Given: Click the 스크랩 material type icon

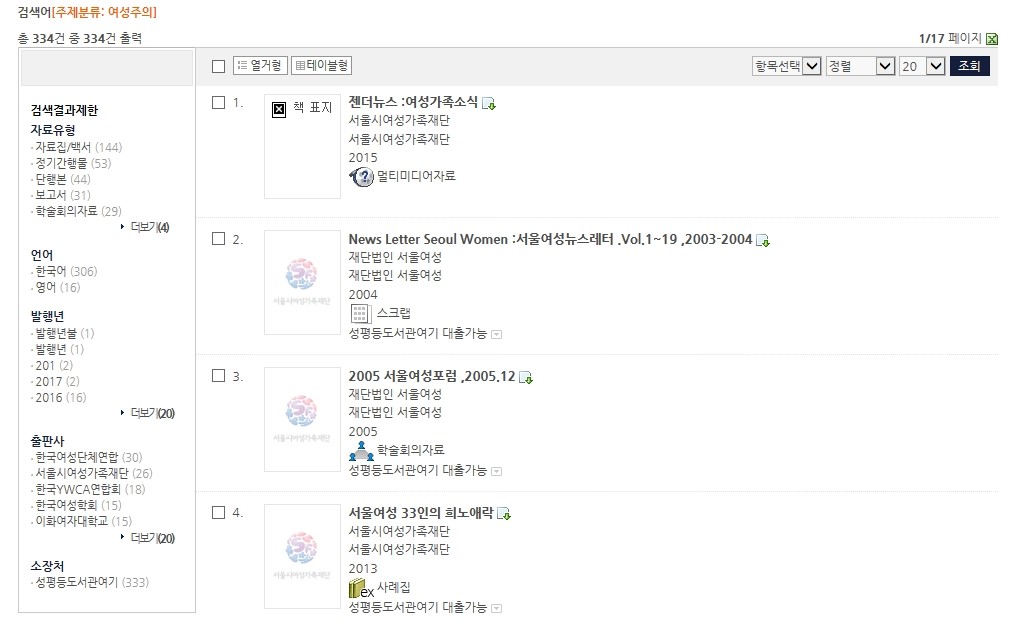Looking at the screenshot, I should pyautogui.click(x=360, y=313).
